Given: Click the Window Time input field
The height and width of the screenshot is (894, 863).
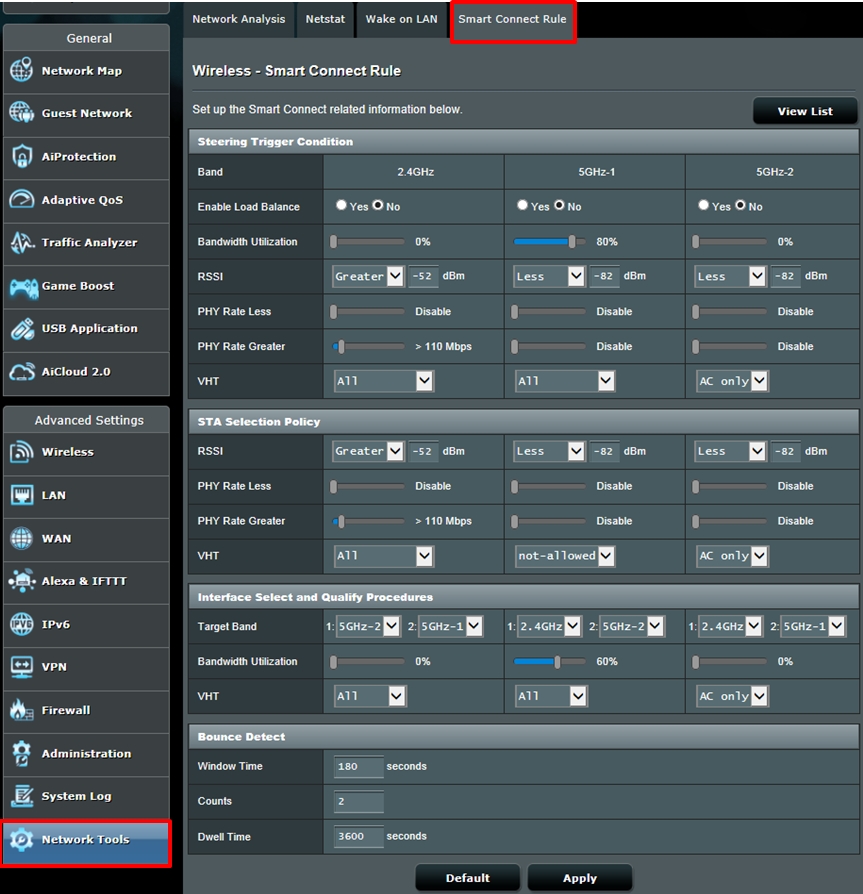Looking at the screenshot, I should coord(359,766).
